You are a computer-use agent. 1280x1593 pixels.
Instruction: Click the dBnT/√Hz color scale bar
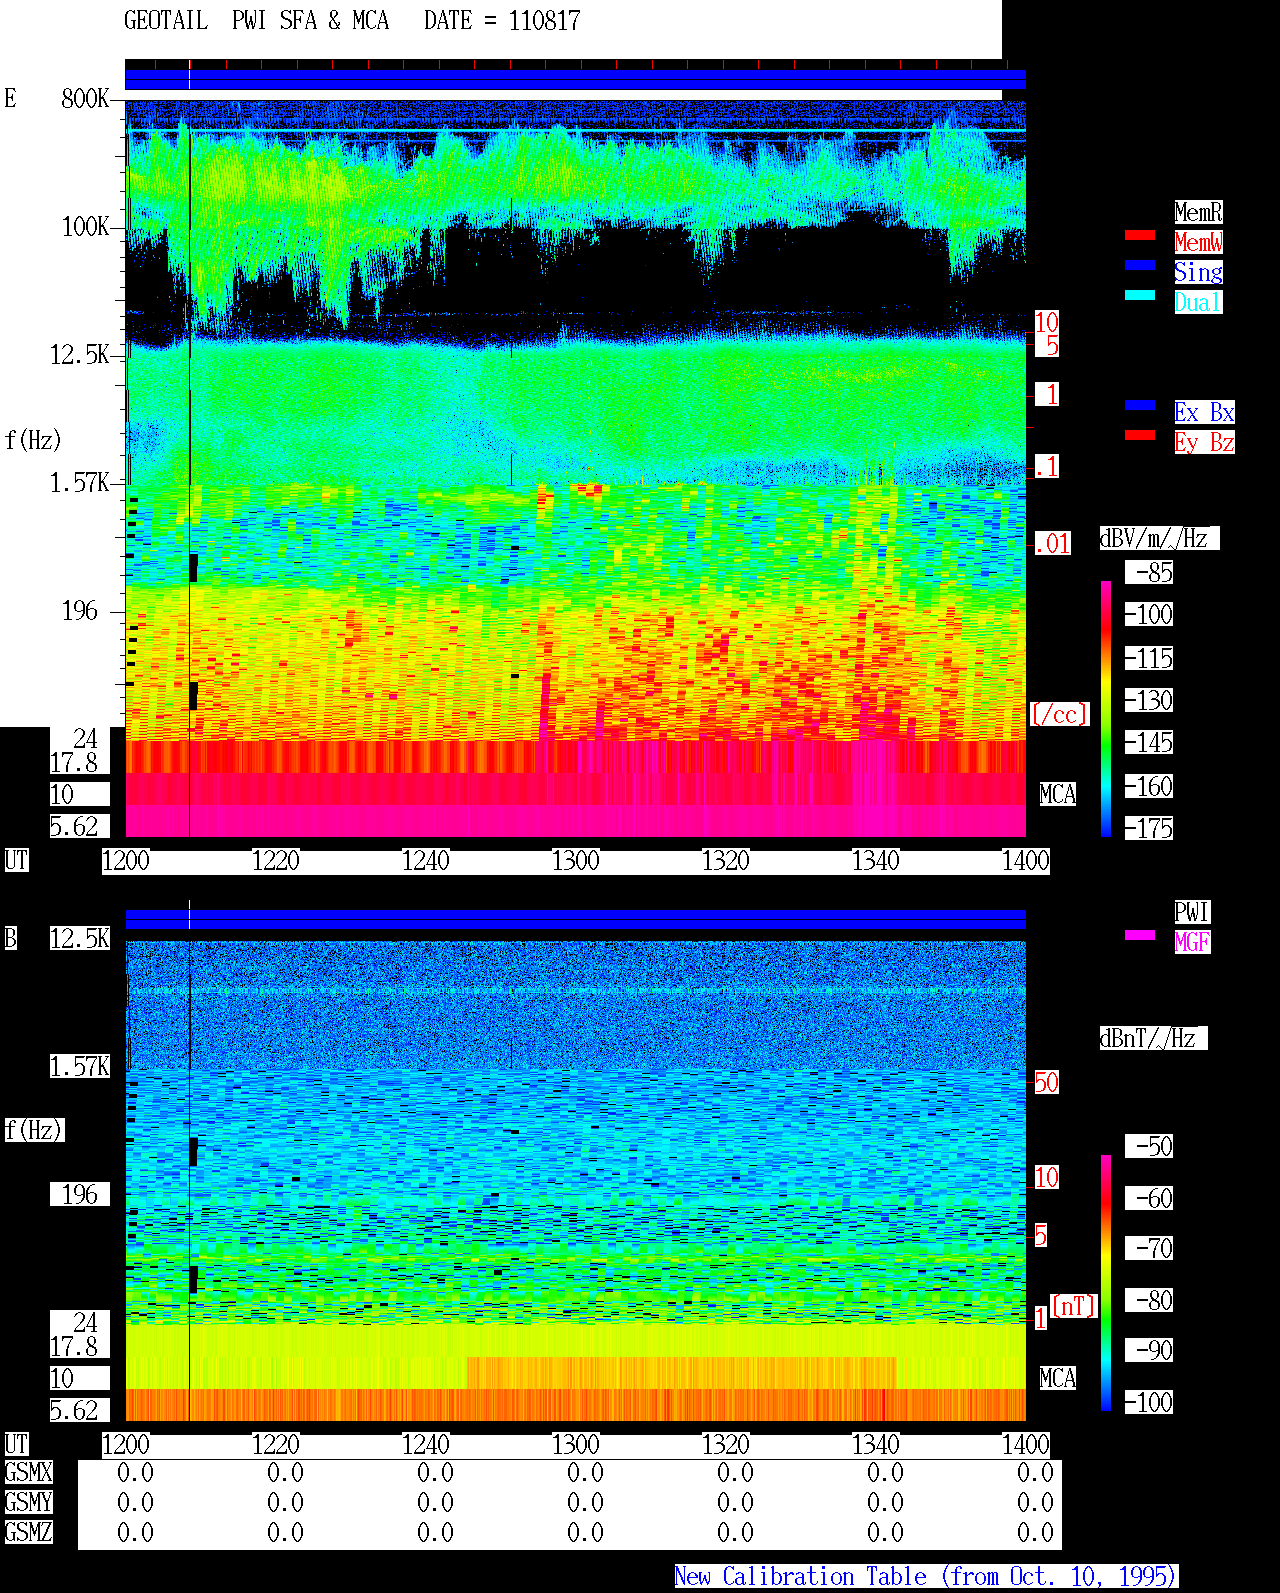coord(1106,1283)
